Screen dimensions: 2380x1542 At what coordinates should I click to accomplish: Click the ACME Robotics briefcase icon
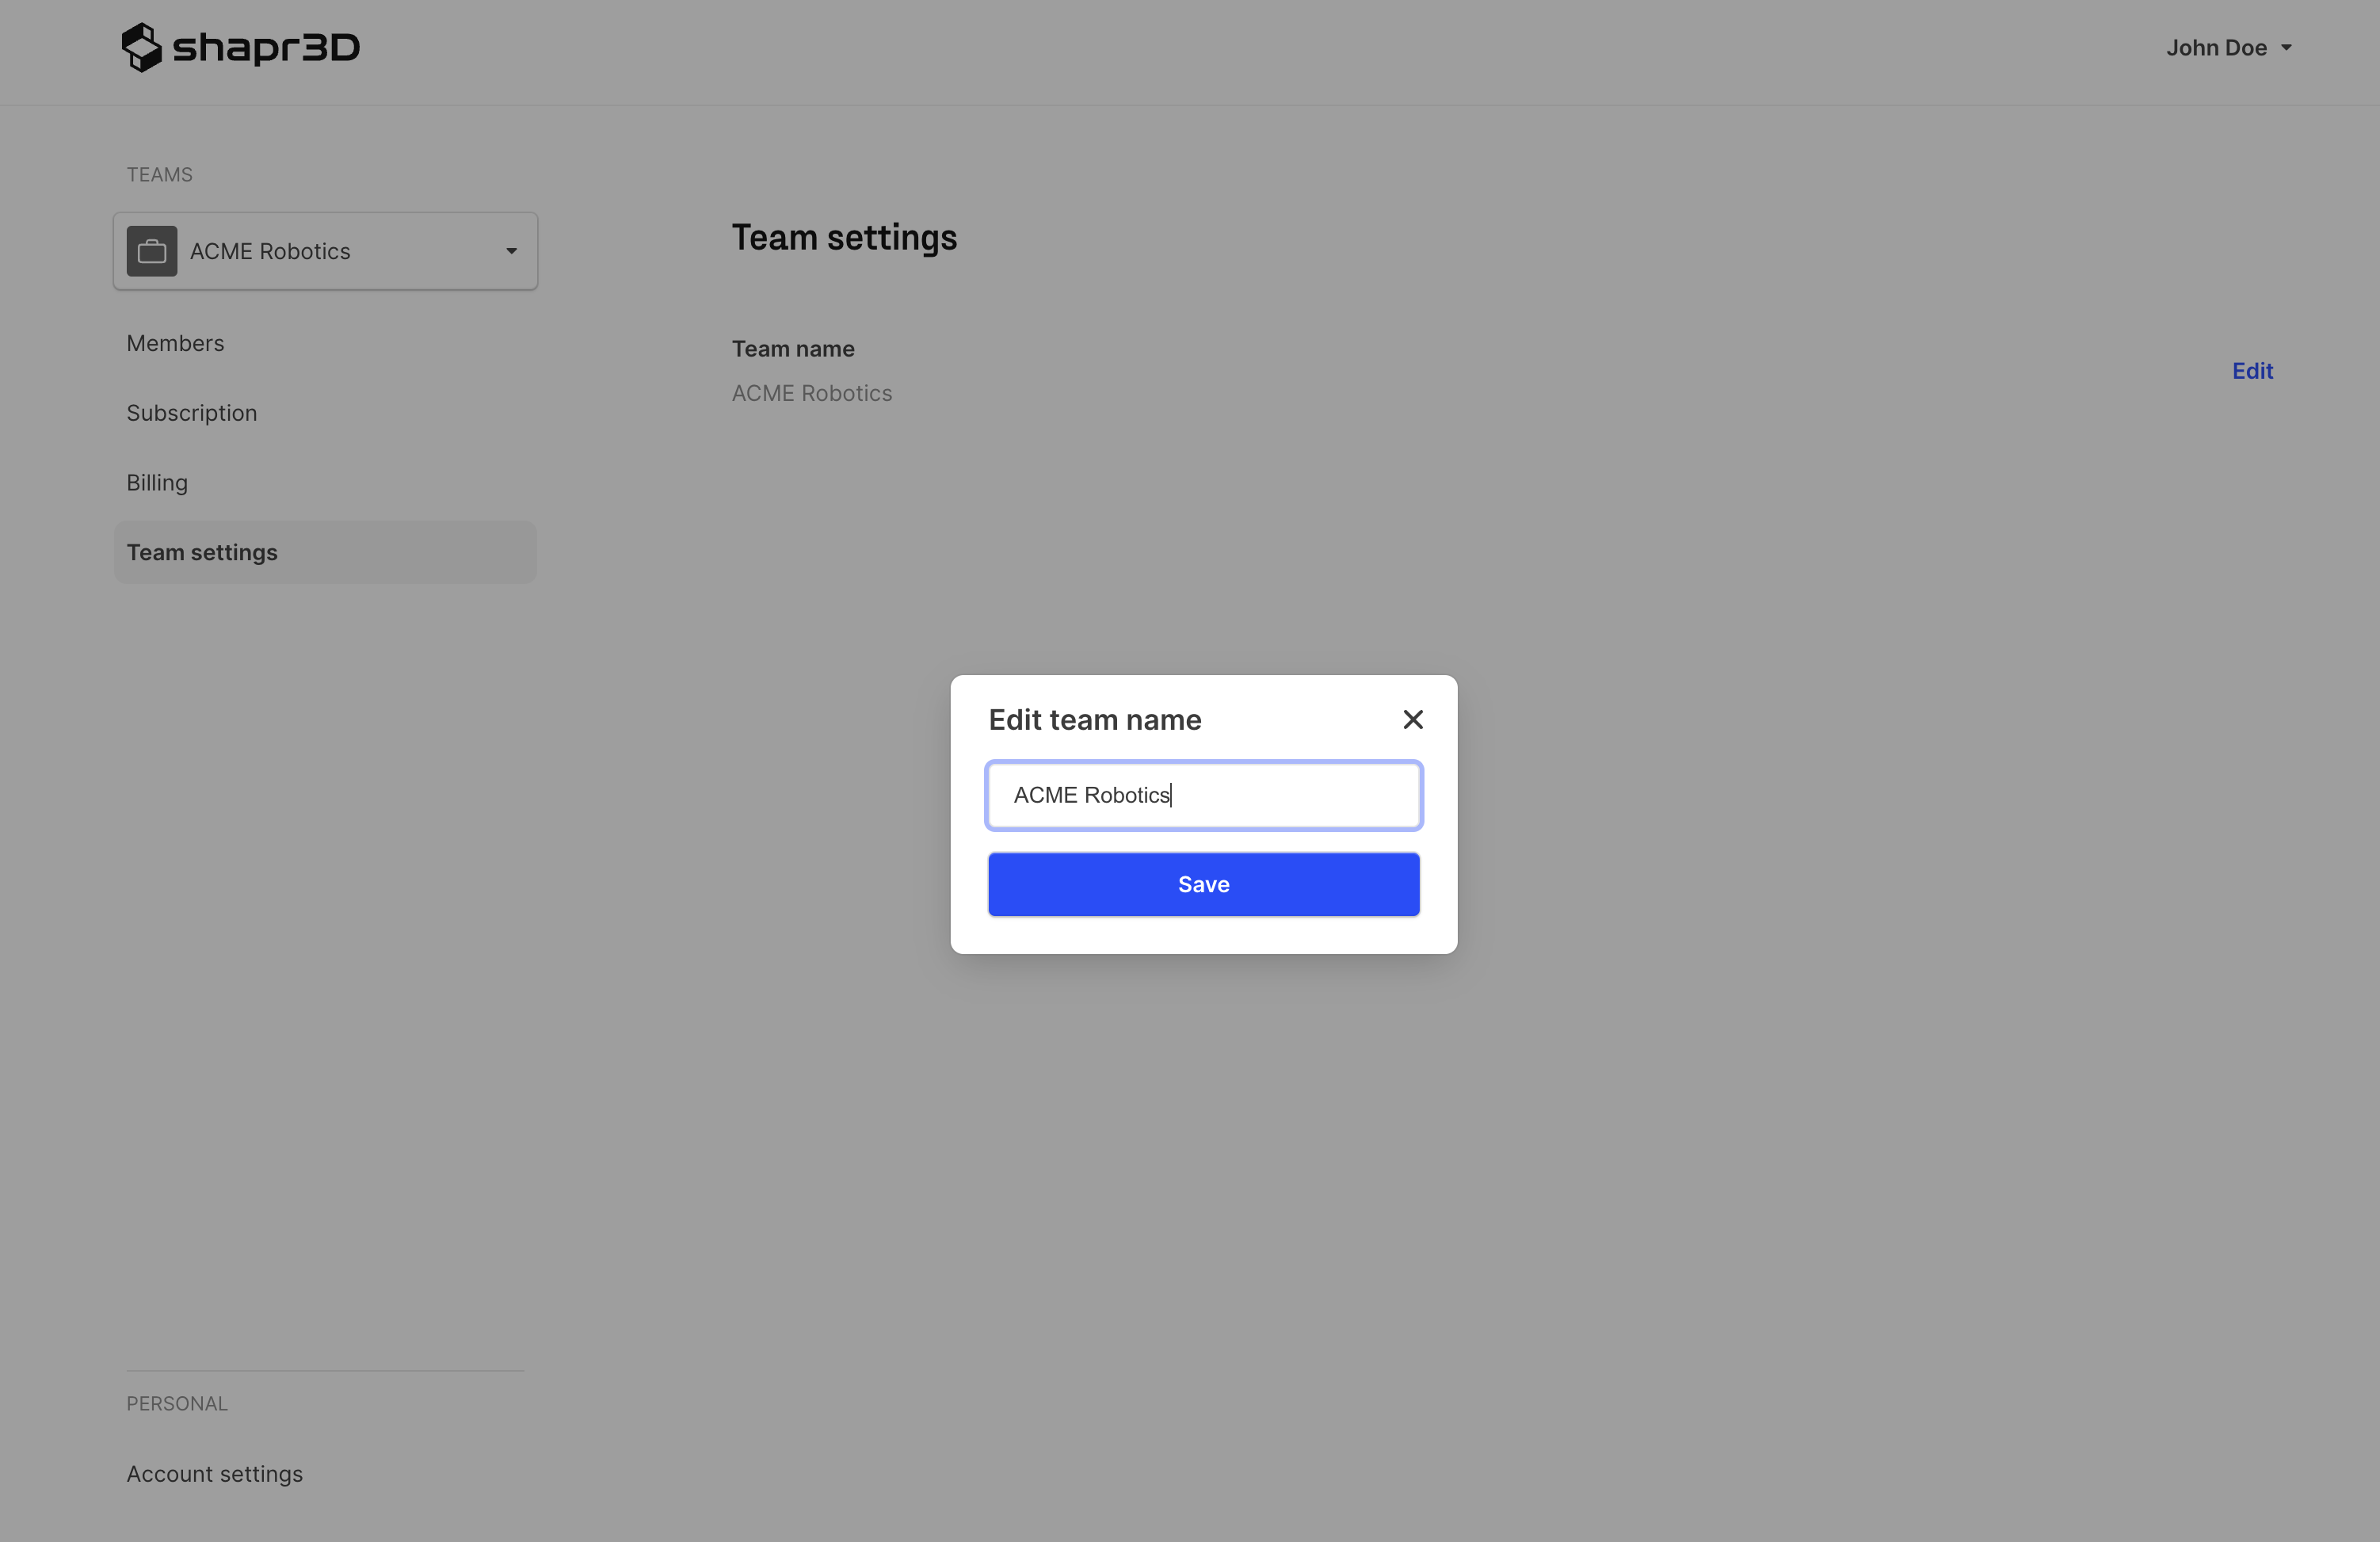pyautogui.click(x=152, y=251)
